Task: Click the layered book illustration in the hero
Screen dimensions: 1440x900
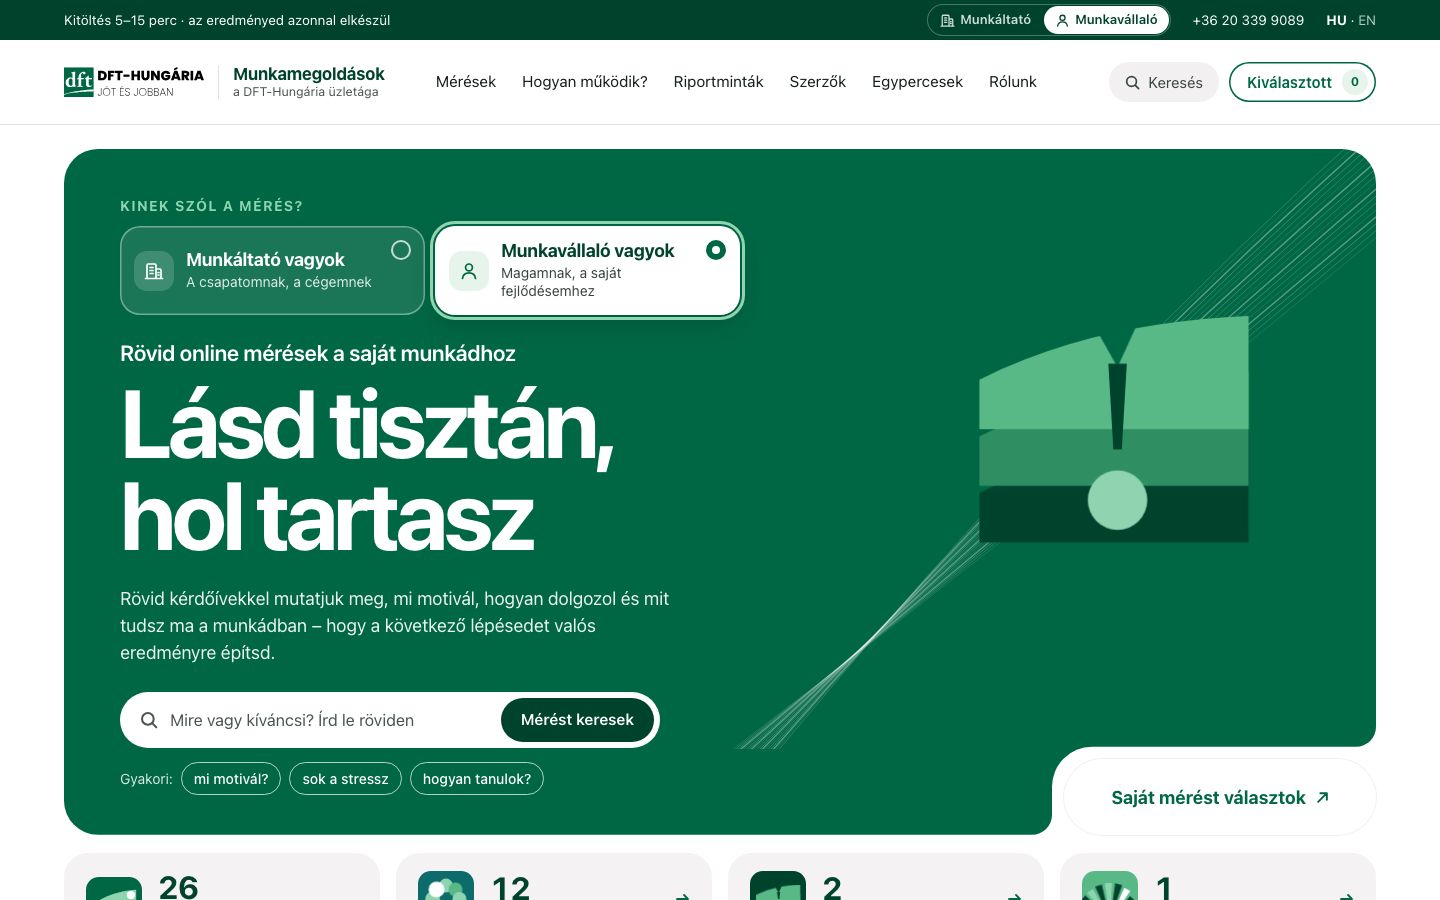Action: 1114,430
